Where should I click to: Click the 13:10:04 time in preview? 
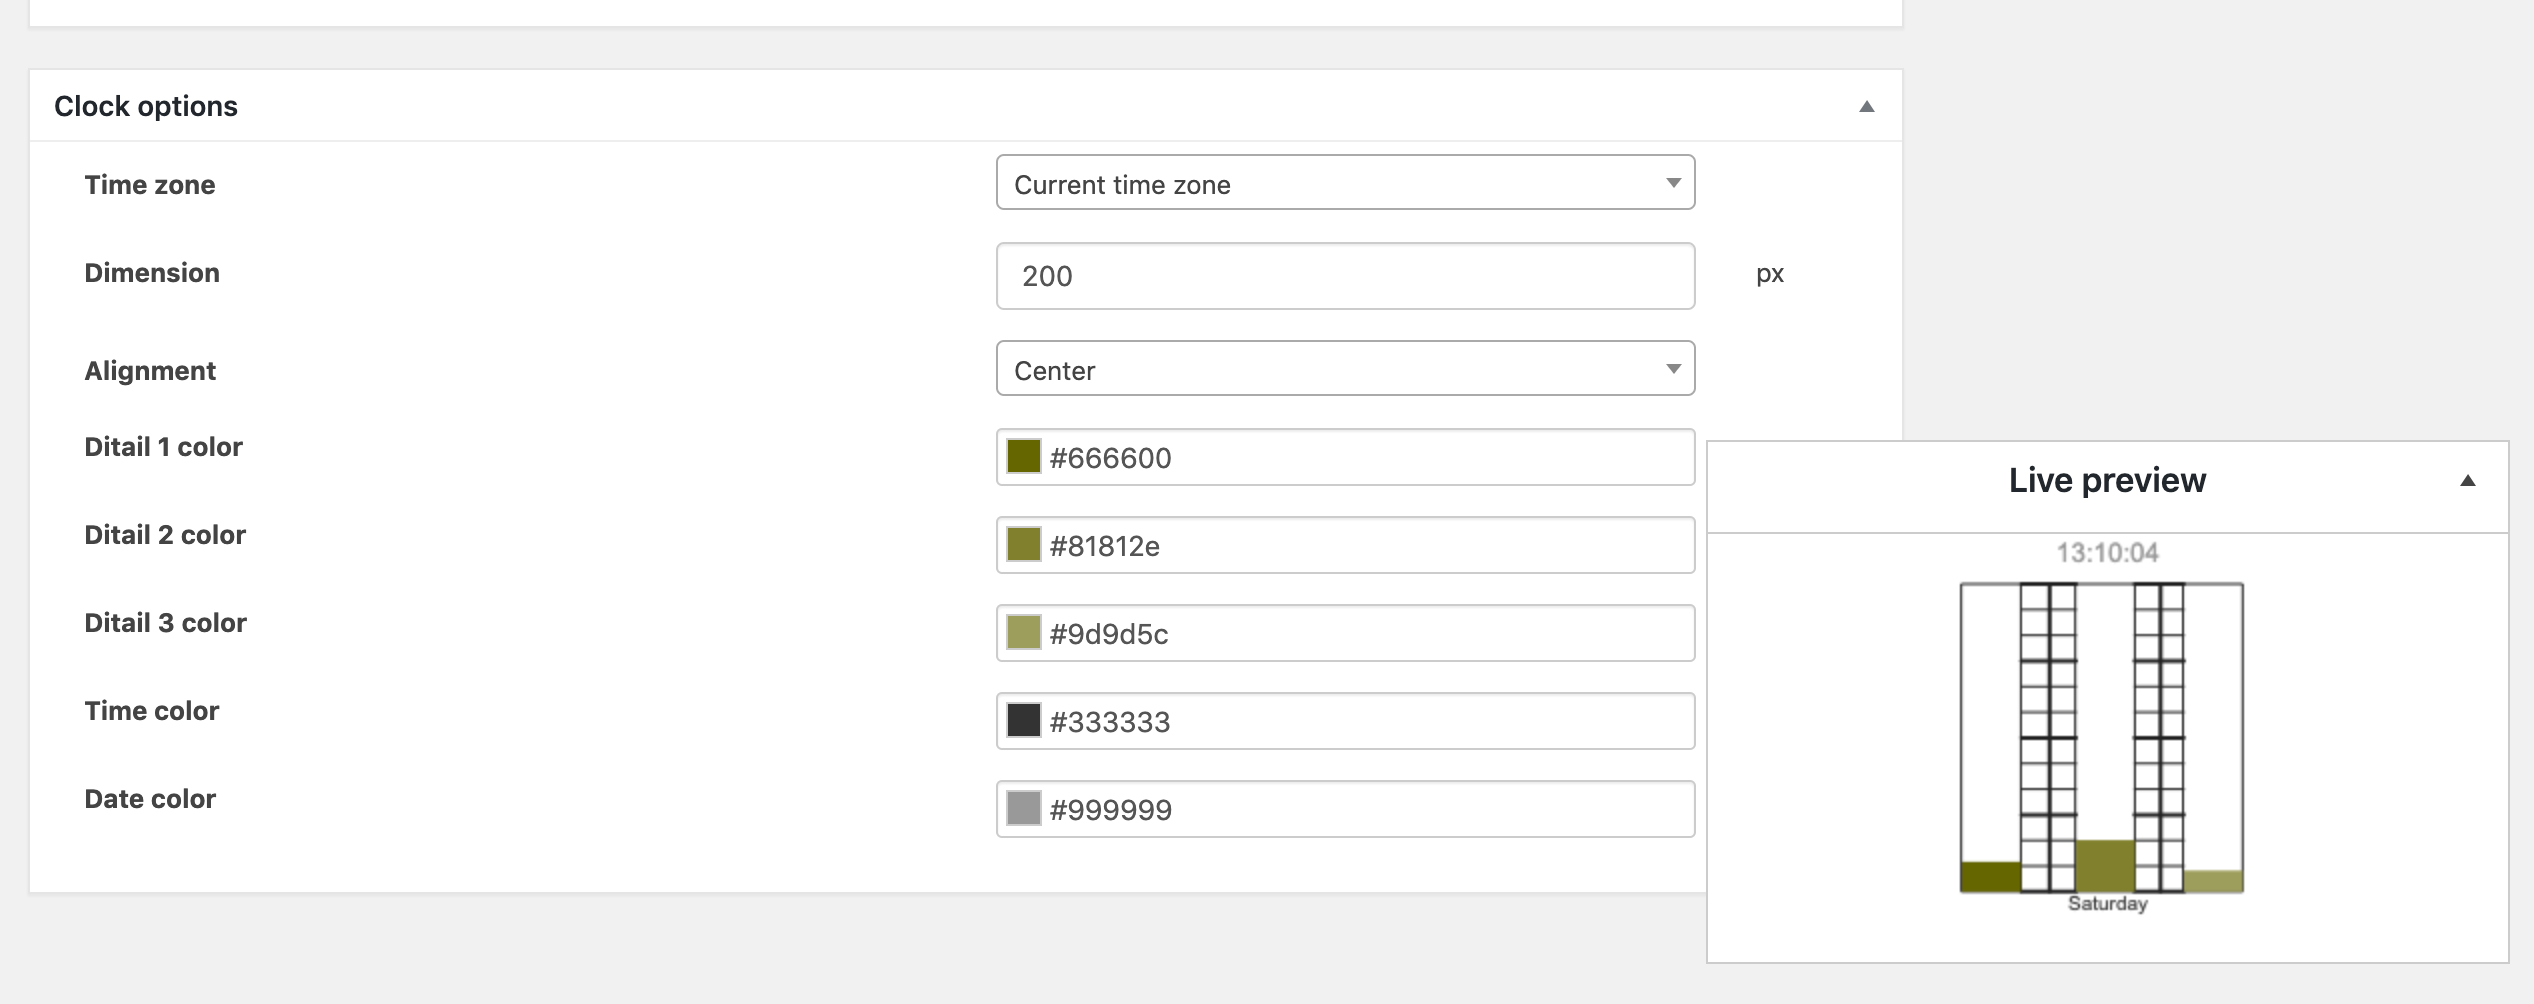[2107, 552]
